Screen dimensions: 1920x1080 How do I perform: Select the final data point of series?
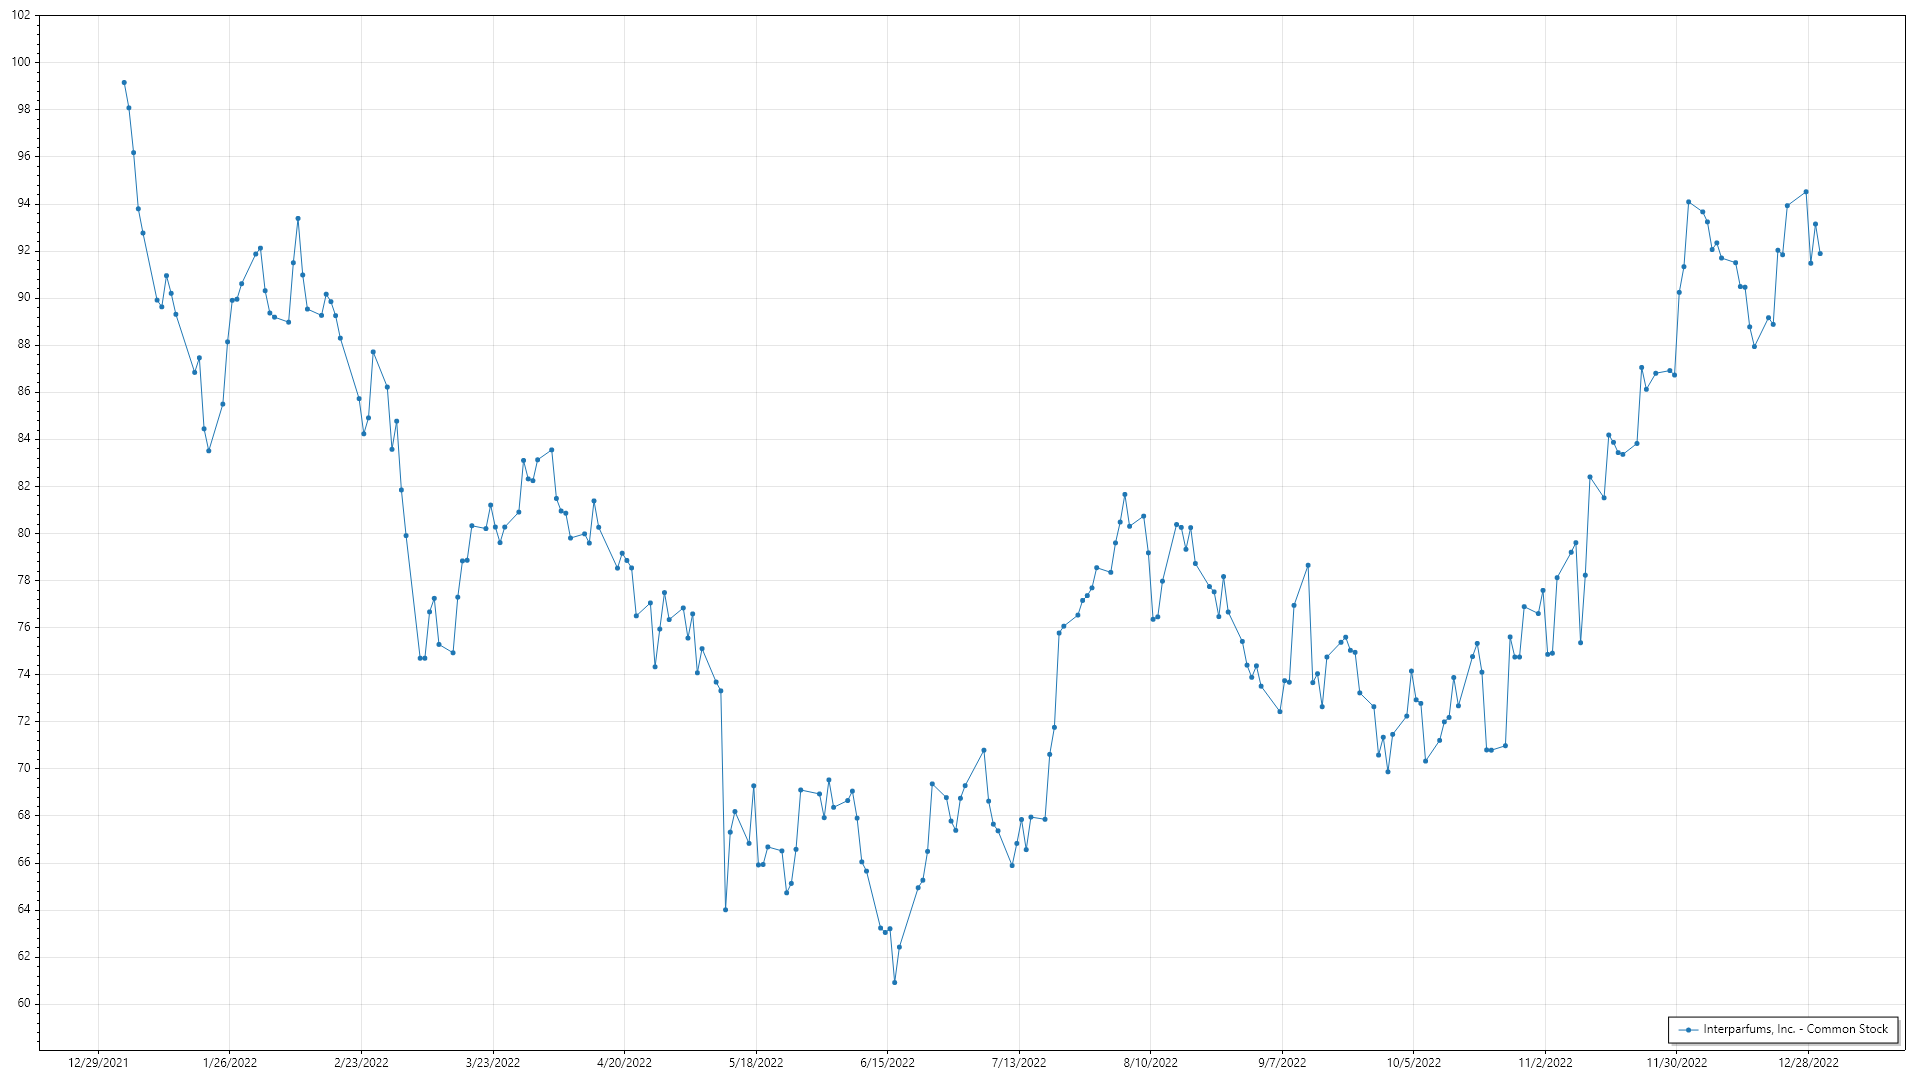click(1820, 254)
